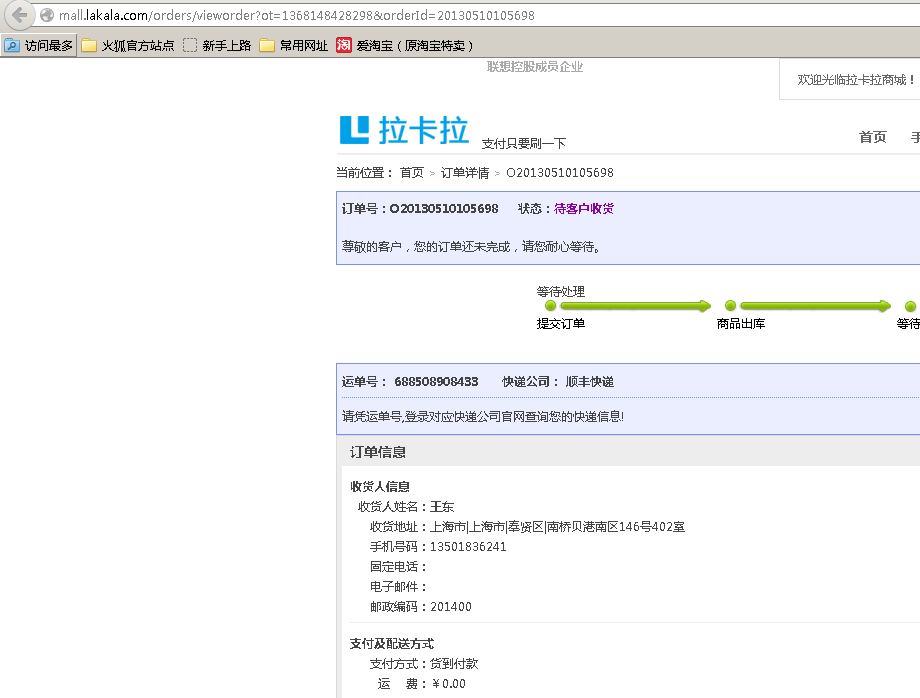Click the 待客户收货 status link
920x698 pixels.
pos(583,208)
